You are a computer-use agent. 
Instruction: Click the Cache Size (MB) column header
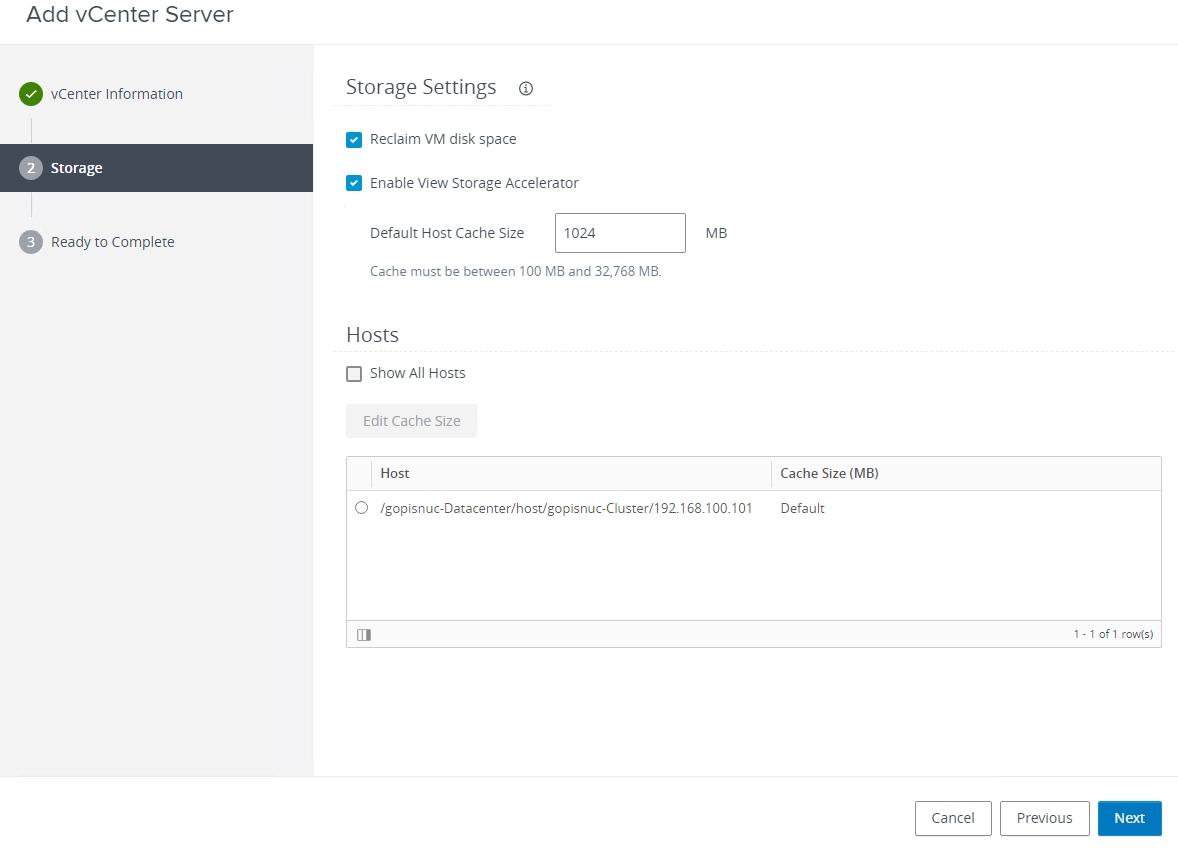829,473
